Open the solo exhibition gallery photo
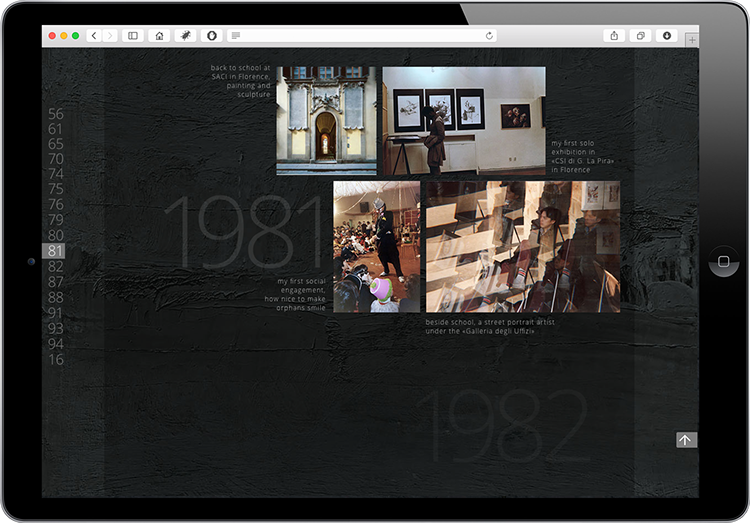The image size is (750, 523). tap(463, 120)
